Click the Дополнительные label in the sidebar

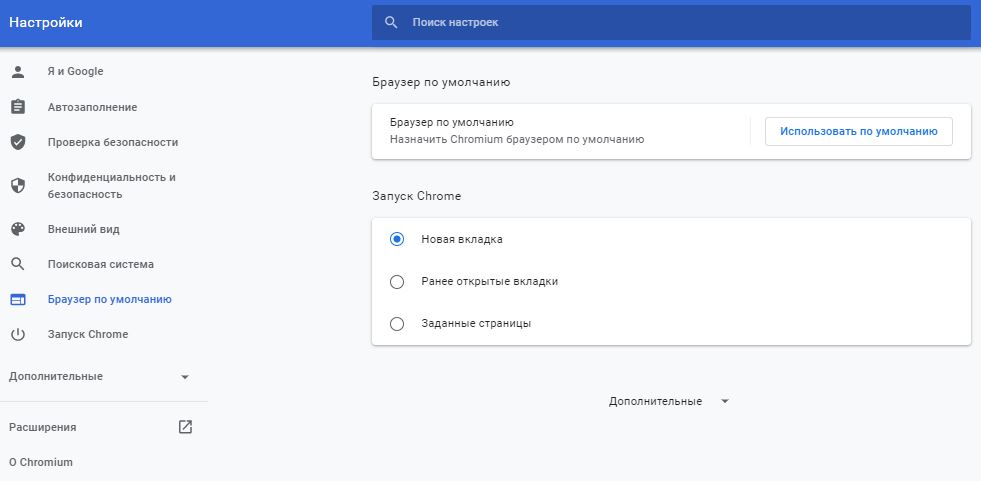[56, 377]
